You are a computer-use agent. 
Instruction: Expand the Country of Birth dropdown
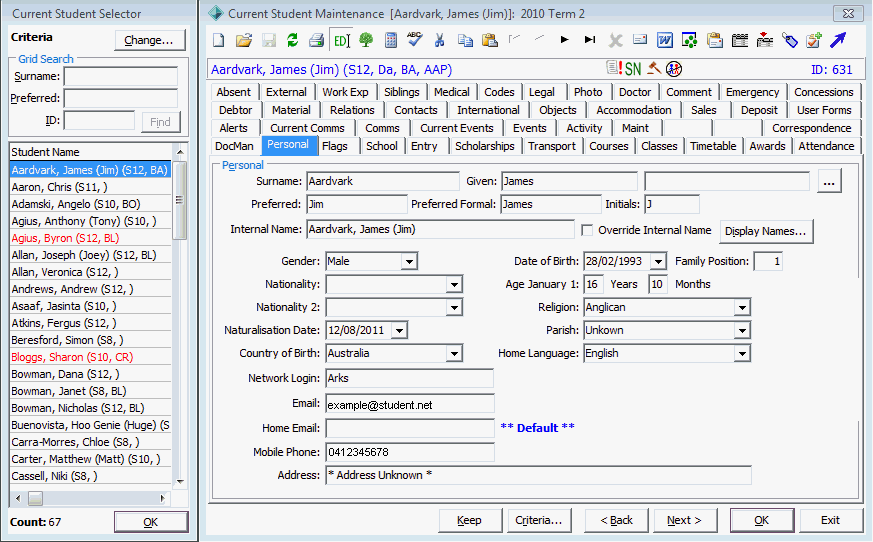click(x=454, y=354)
